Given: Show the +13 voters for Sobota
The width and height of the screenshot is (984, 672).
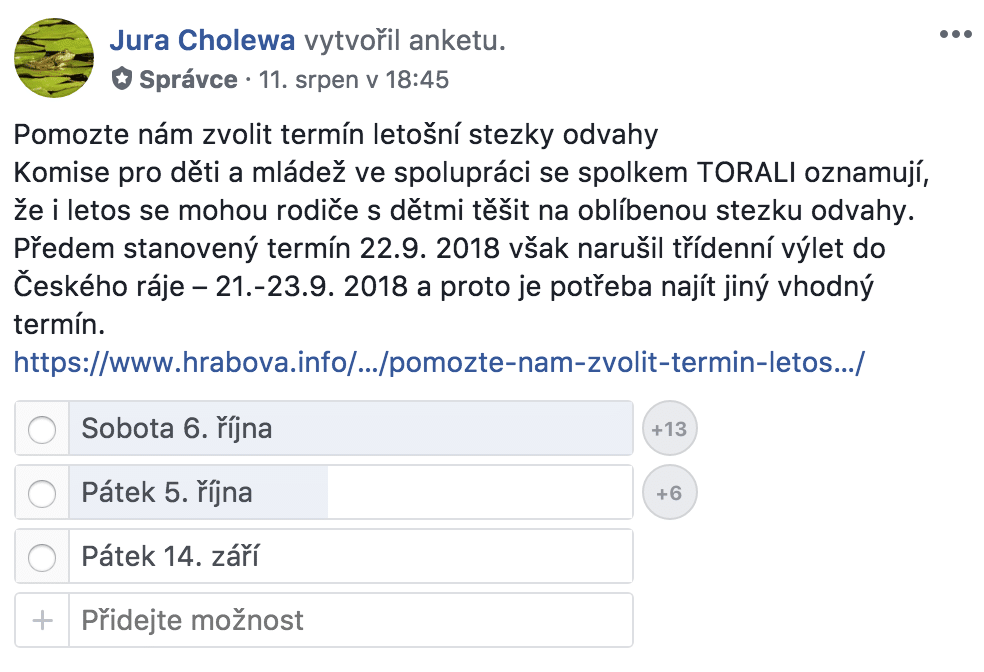Looking at the screenshot, I should [x=670, y=429].
